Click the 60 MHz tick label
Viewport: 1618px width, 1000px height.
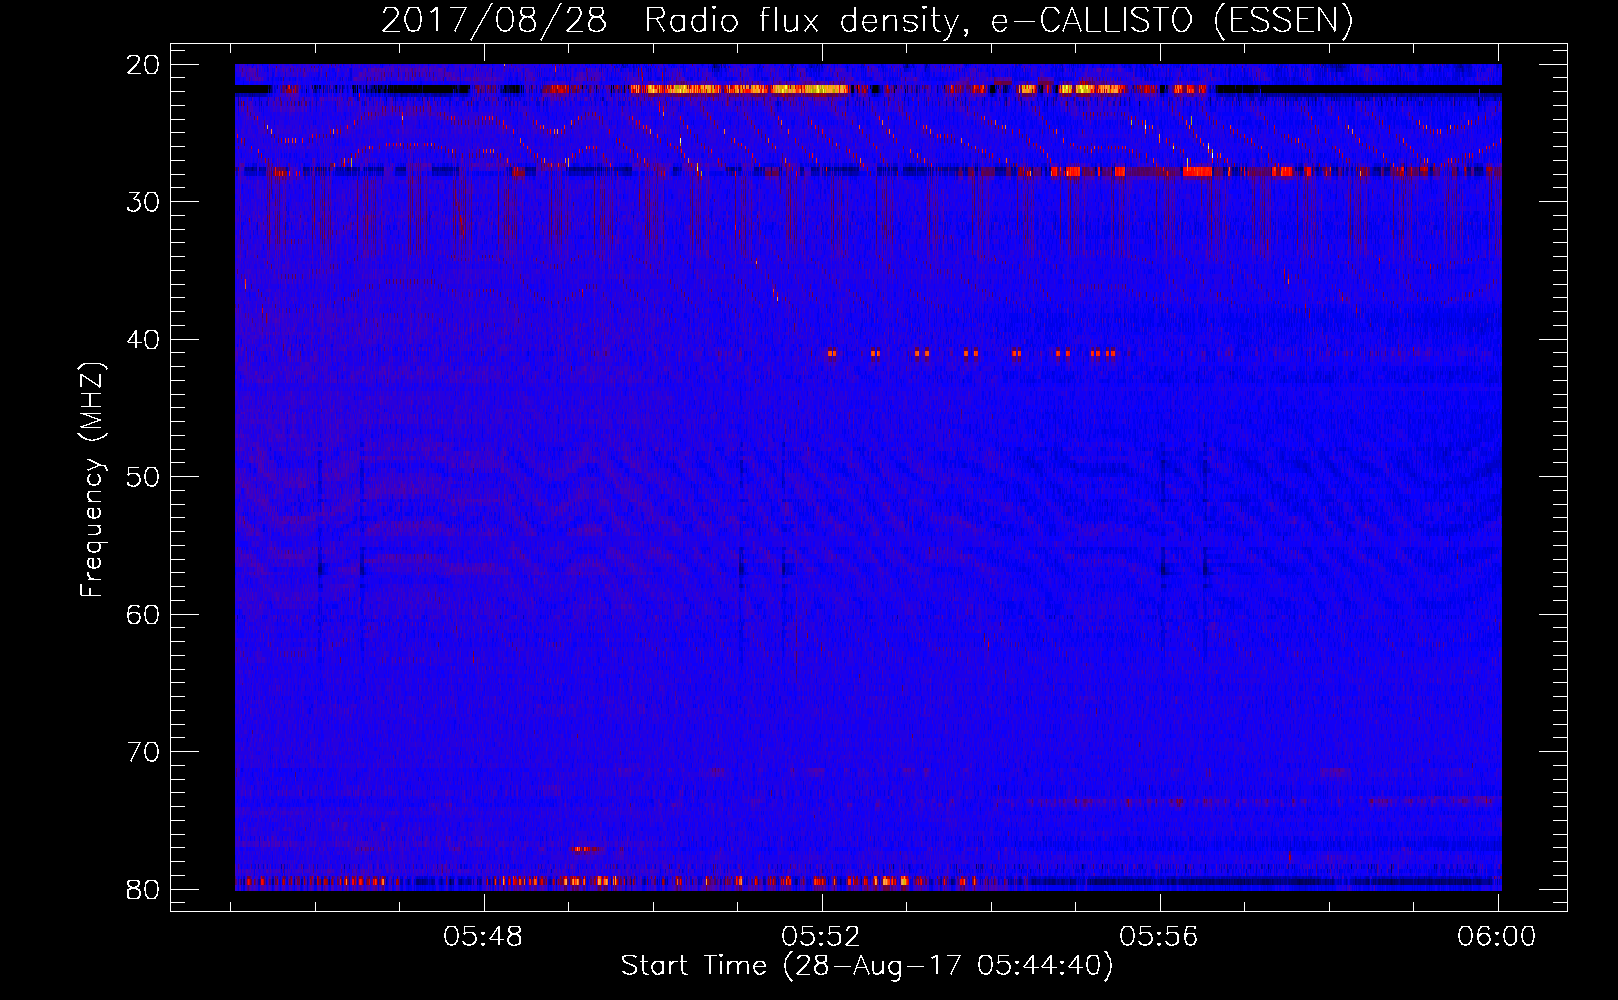[x=143, y=614]
